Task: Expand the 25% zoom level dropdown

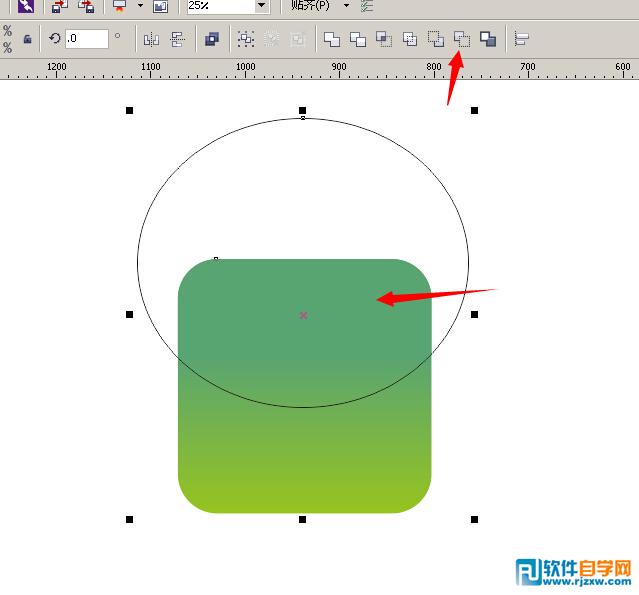Action: pos(262,5)
